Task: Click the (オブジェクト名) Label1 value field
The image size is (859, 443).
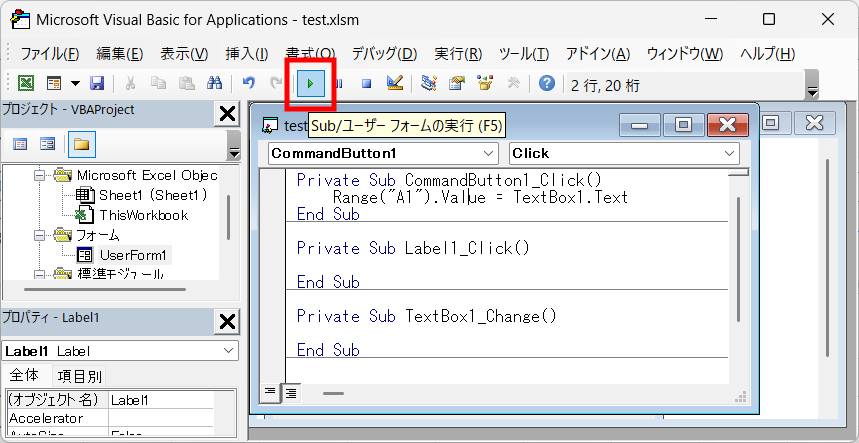Action: 161,400
